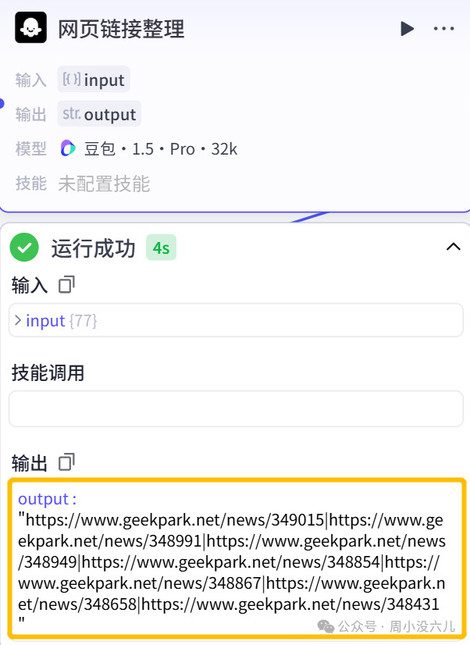470x645 pixels.
Task: Click the green run success checkmark icon
Action: coord(24,247)
